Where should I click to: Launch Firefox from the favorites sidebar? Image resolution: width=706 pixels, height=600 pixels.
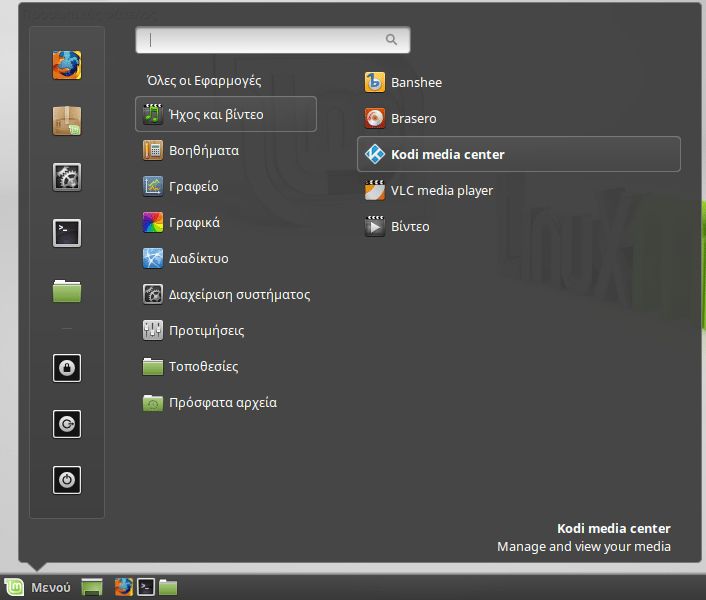[67, 65]
